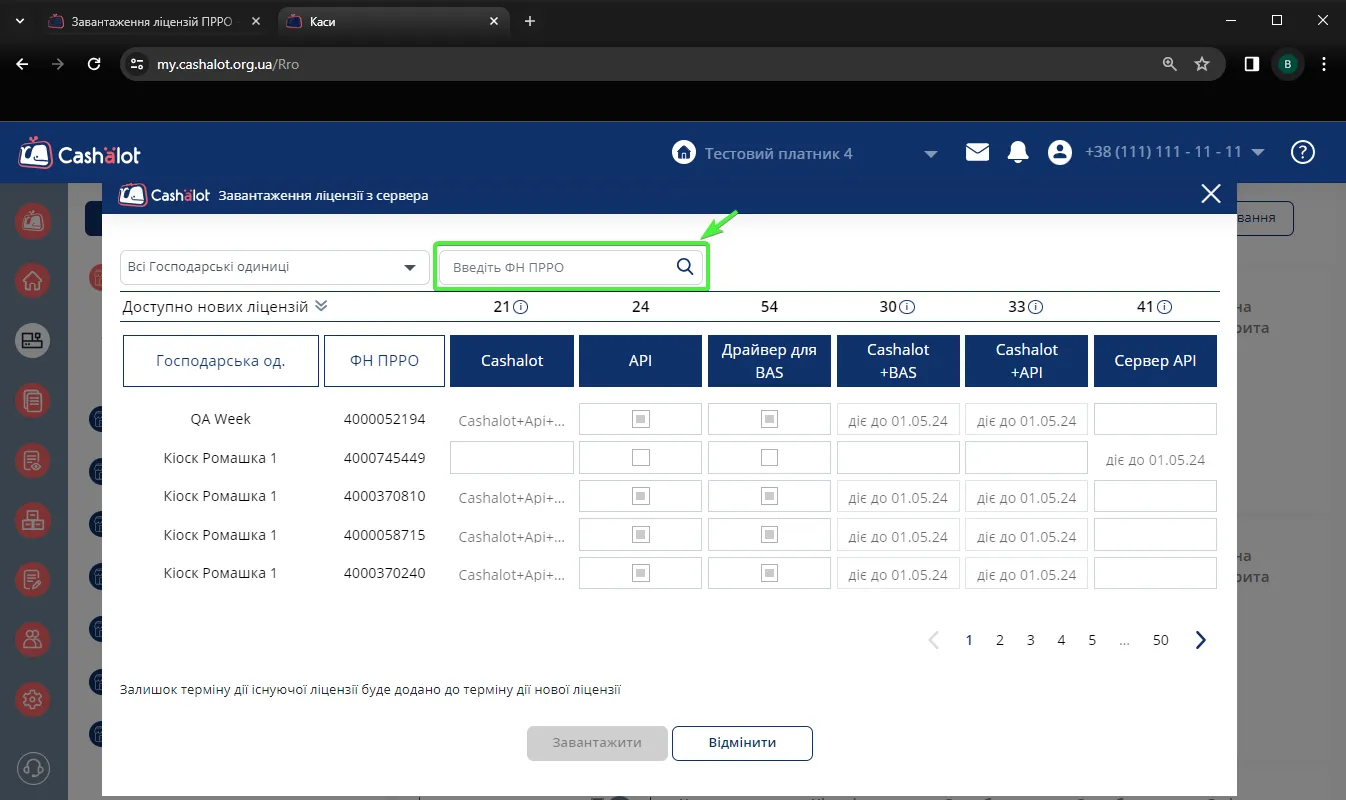Go to page 5 in pagination
Viewport: 1346px width, 800px height.
(1093, 640)
